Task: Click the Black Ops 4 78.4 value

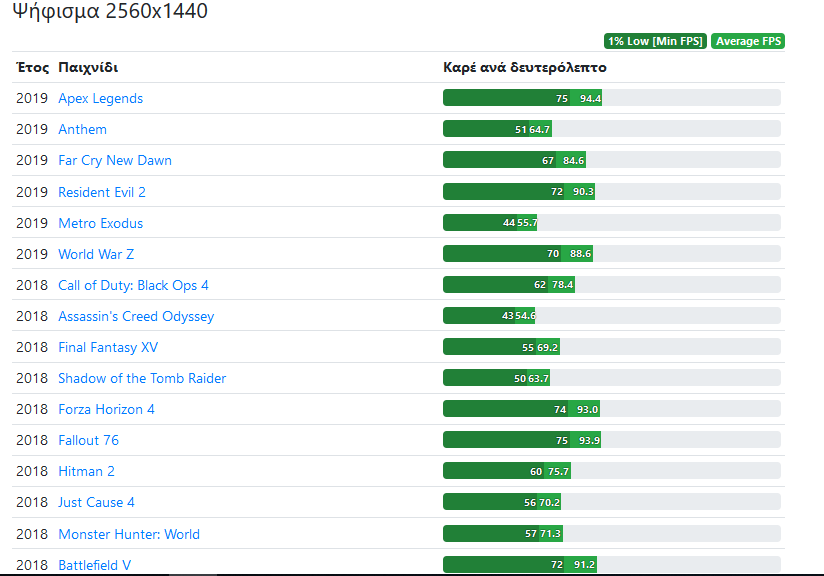Action: pyautogui.click(x=562, y=285)
